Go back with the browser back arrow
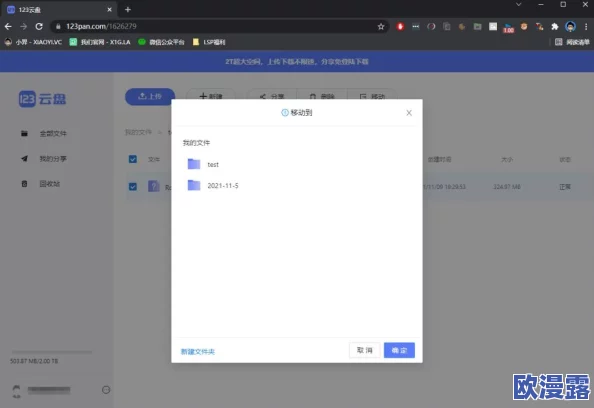 click(8, 26)
